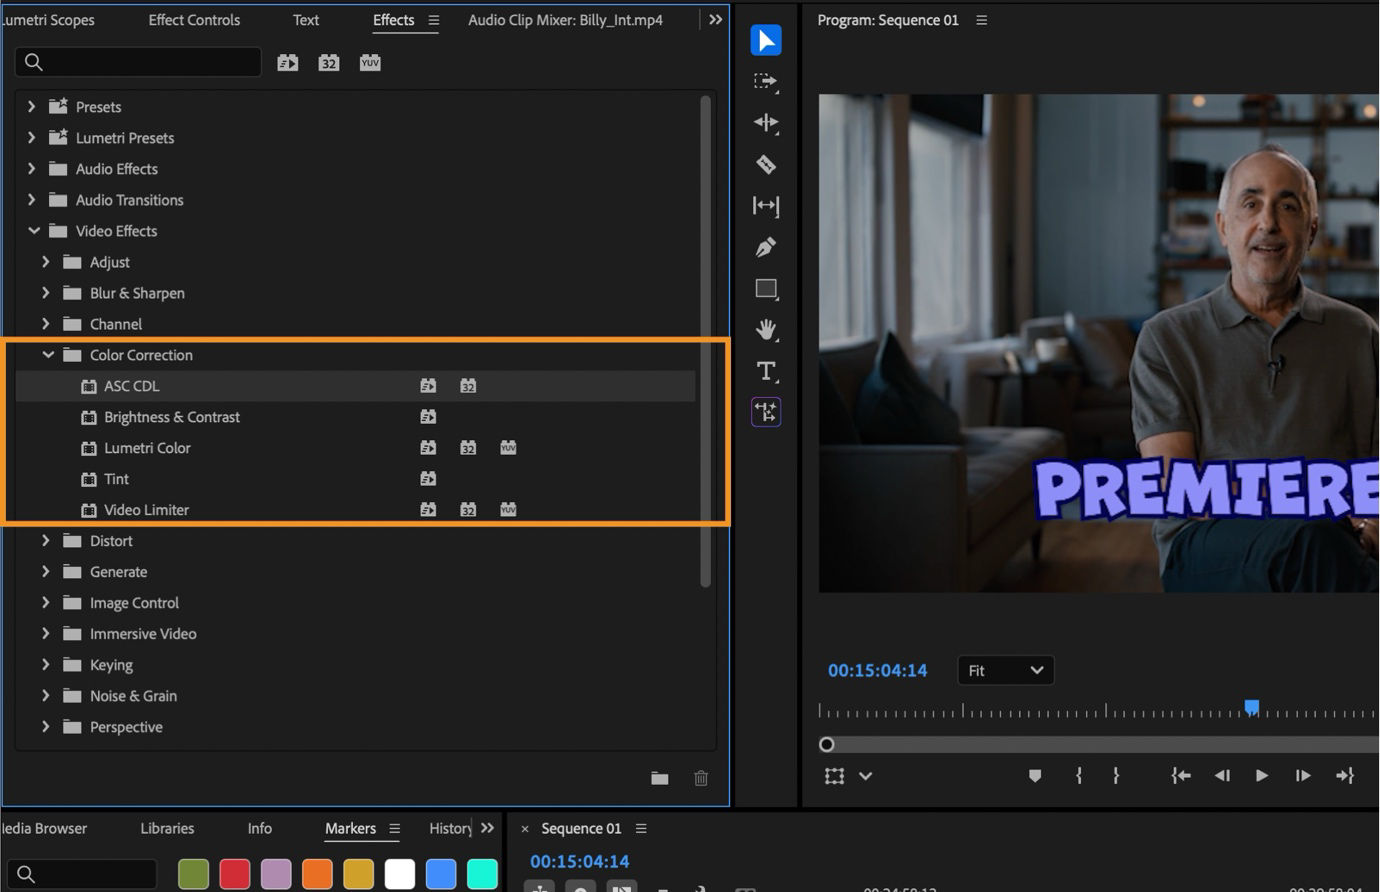
Task: Select the Ripple Edit tool
Action: 765,123
